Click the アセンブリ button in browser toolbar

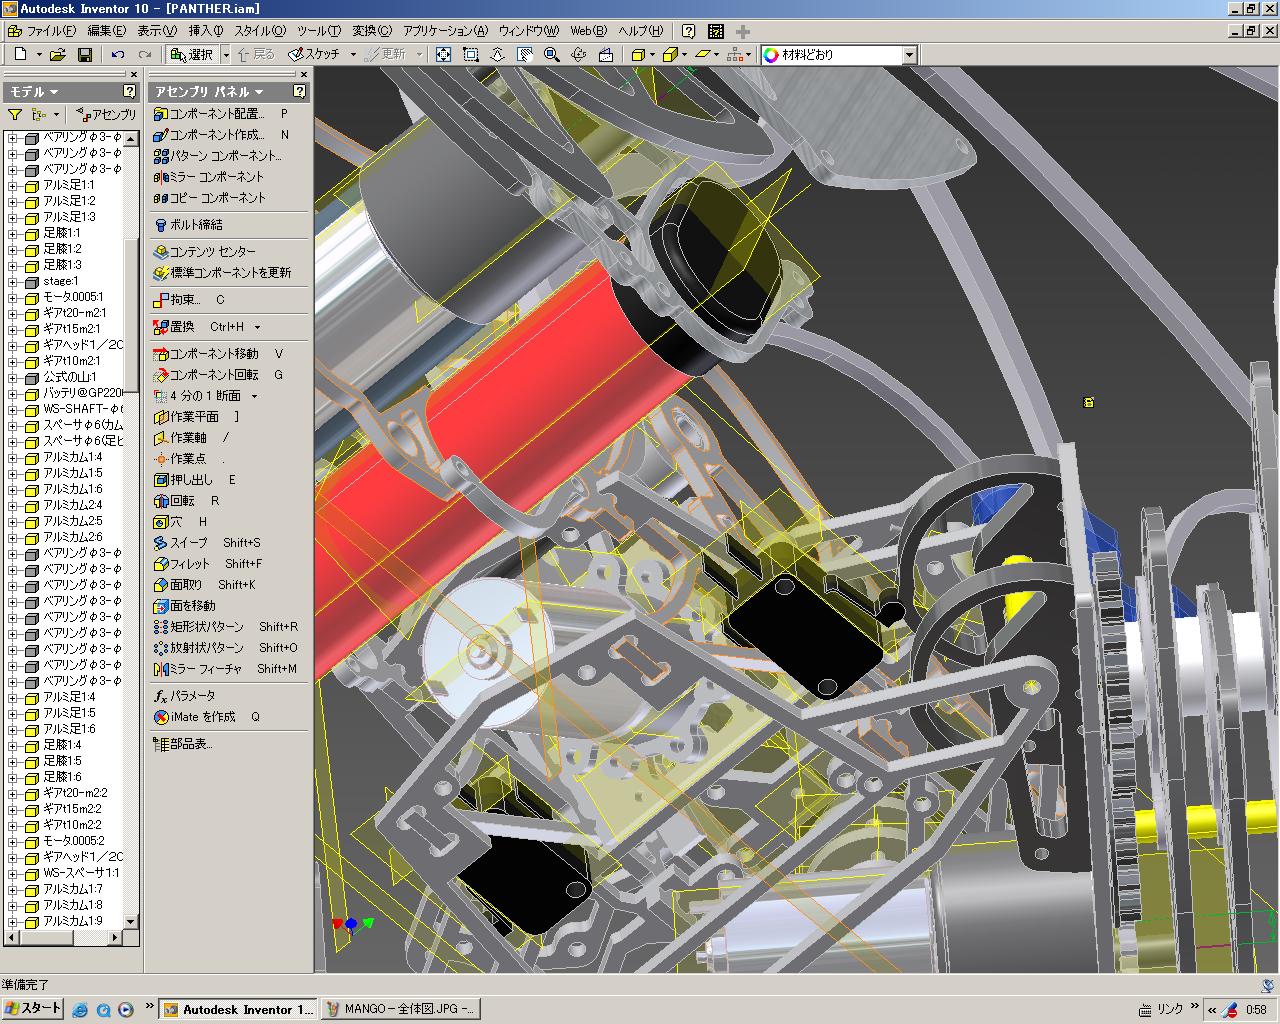coord(107,115)
